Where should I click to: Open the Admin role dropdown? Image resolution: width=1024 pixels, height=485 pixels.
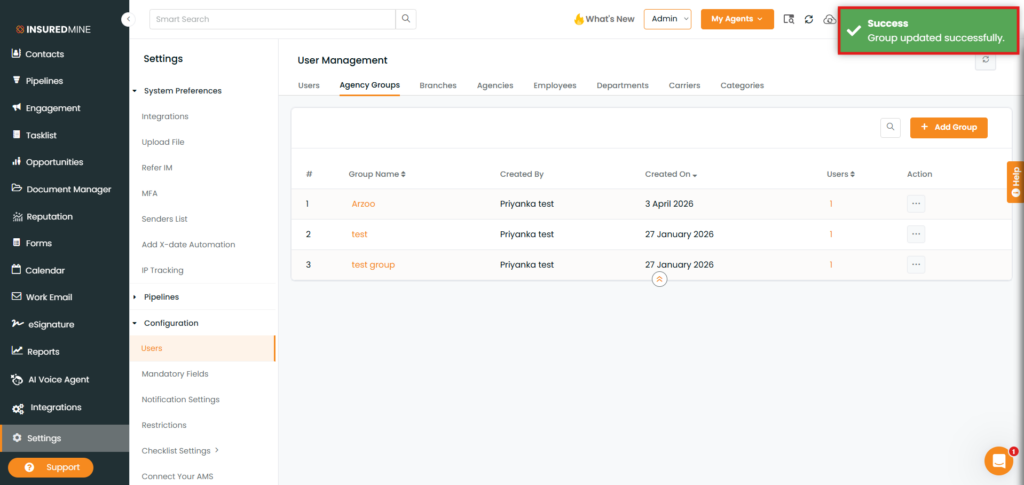[x=667, y=19]
